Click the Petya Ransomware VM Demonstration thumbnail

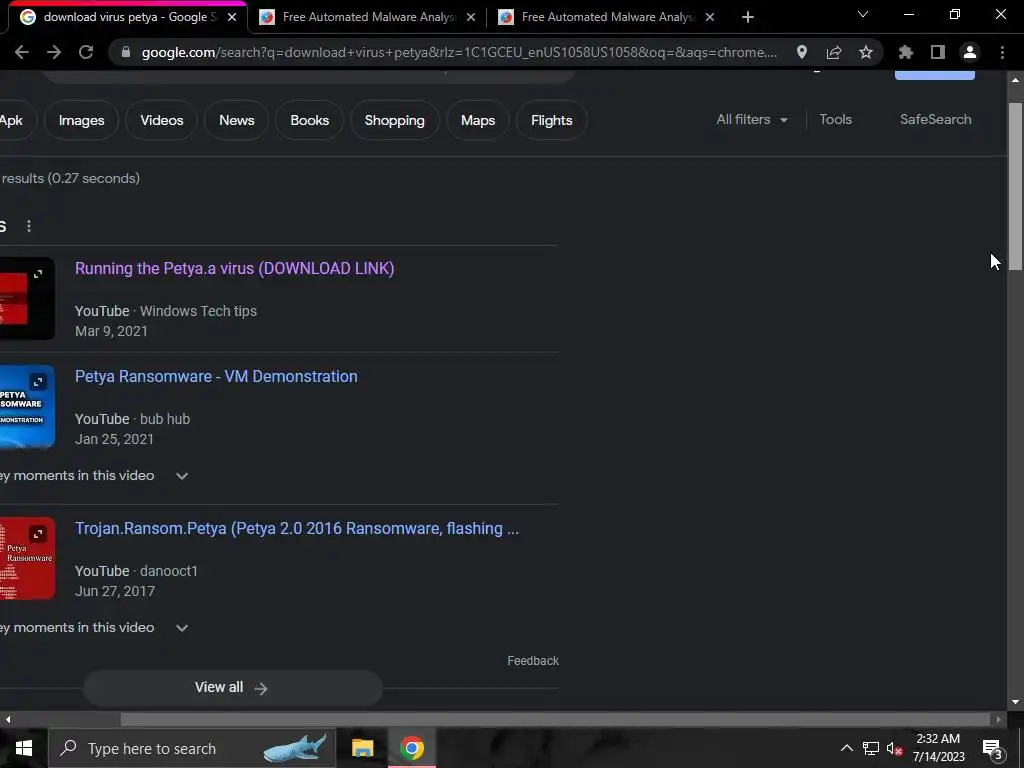(x=27, y=406)
